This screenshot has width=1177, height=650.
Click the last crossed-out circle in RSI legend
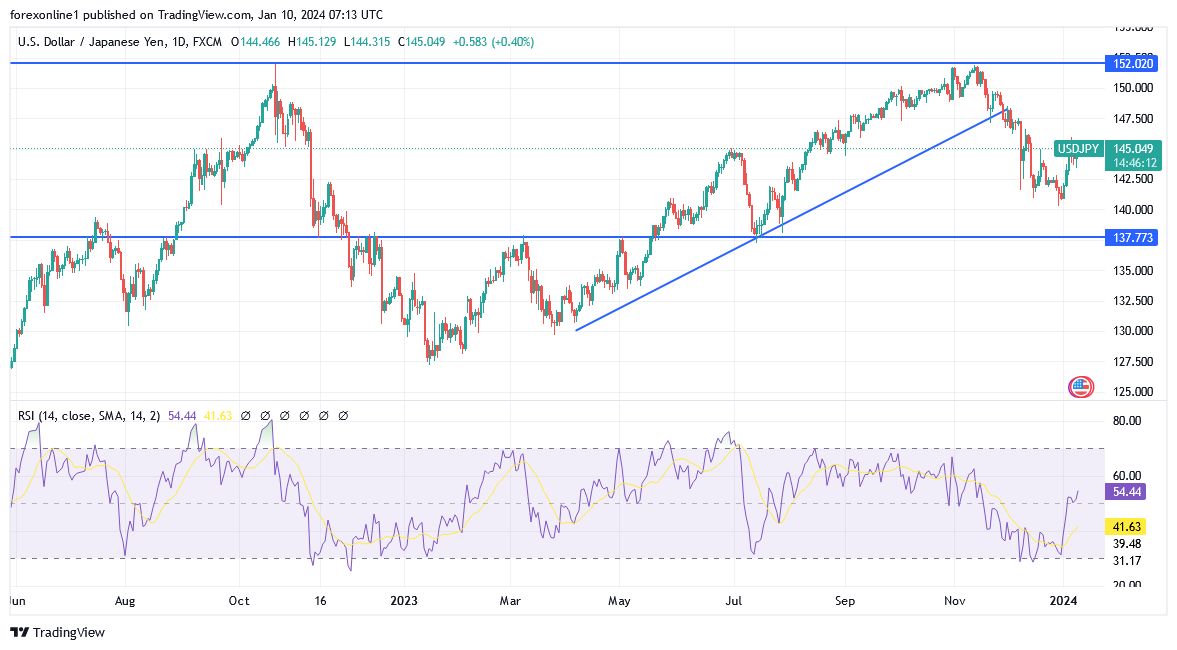(x=343, y=414)
